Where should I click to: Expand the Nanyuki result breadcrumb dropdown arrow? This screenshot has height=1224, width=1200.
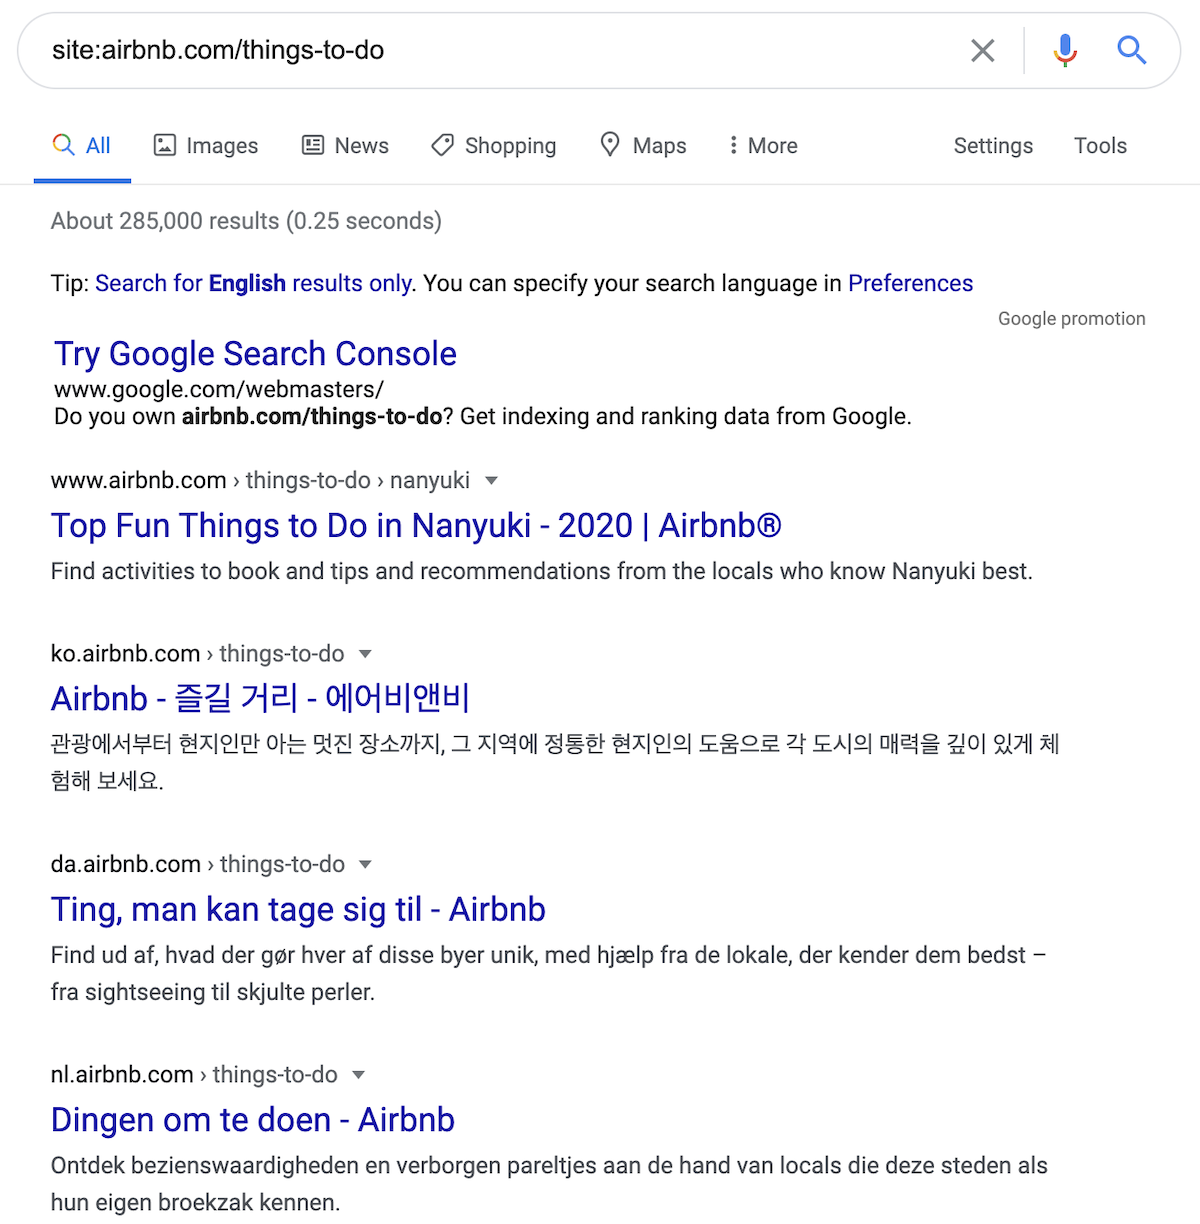click(x=491, y=480)
